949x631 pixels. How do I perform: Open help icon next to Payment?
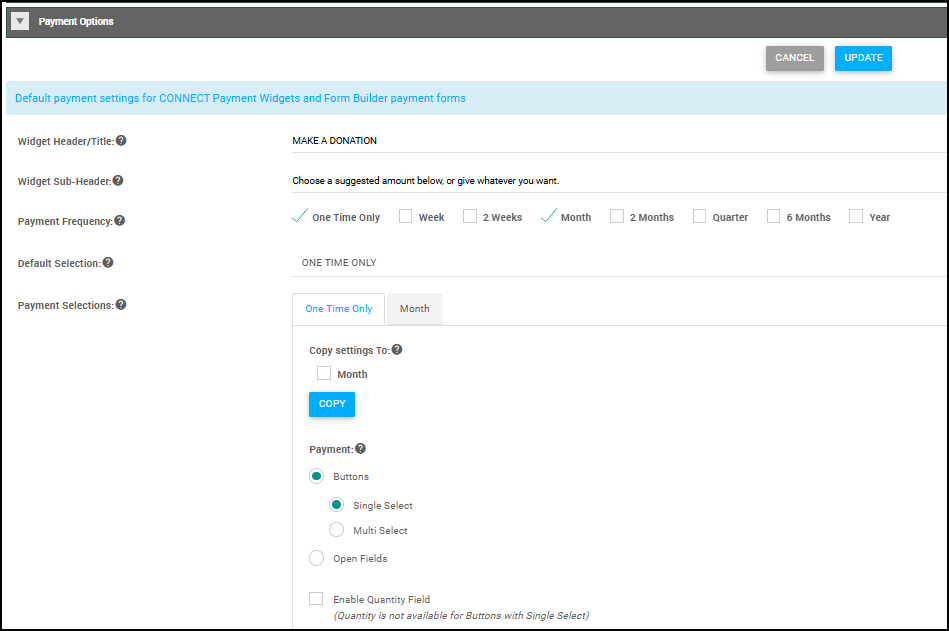click(x=361, y=448)
